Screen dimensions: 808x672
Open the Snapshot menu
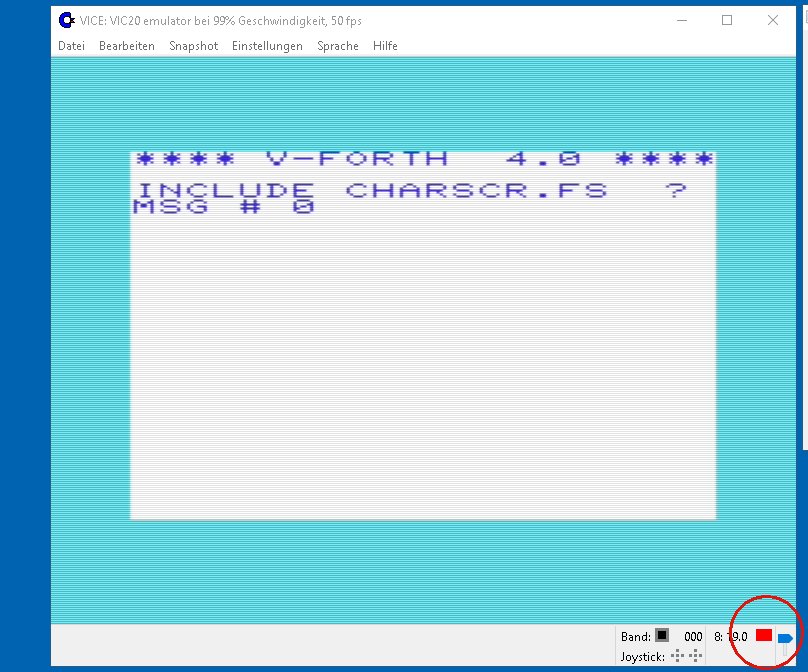click(194, 46)
